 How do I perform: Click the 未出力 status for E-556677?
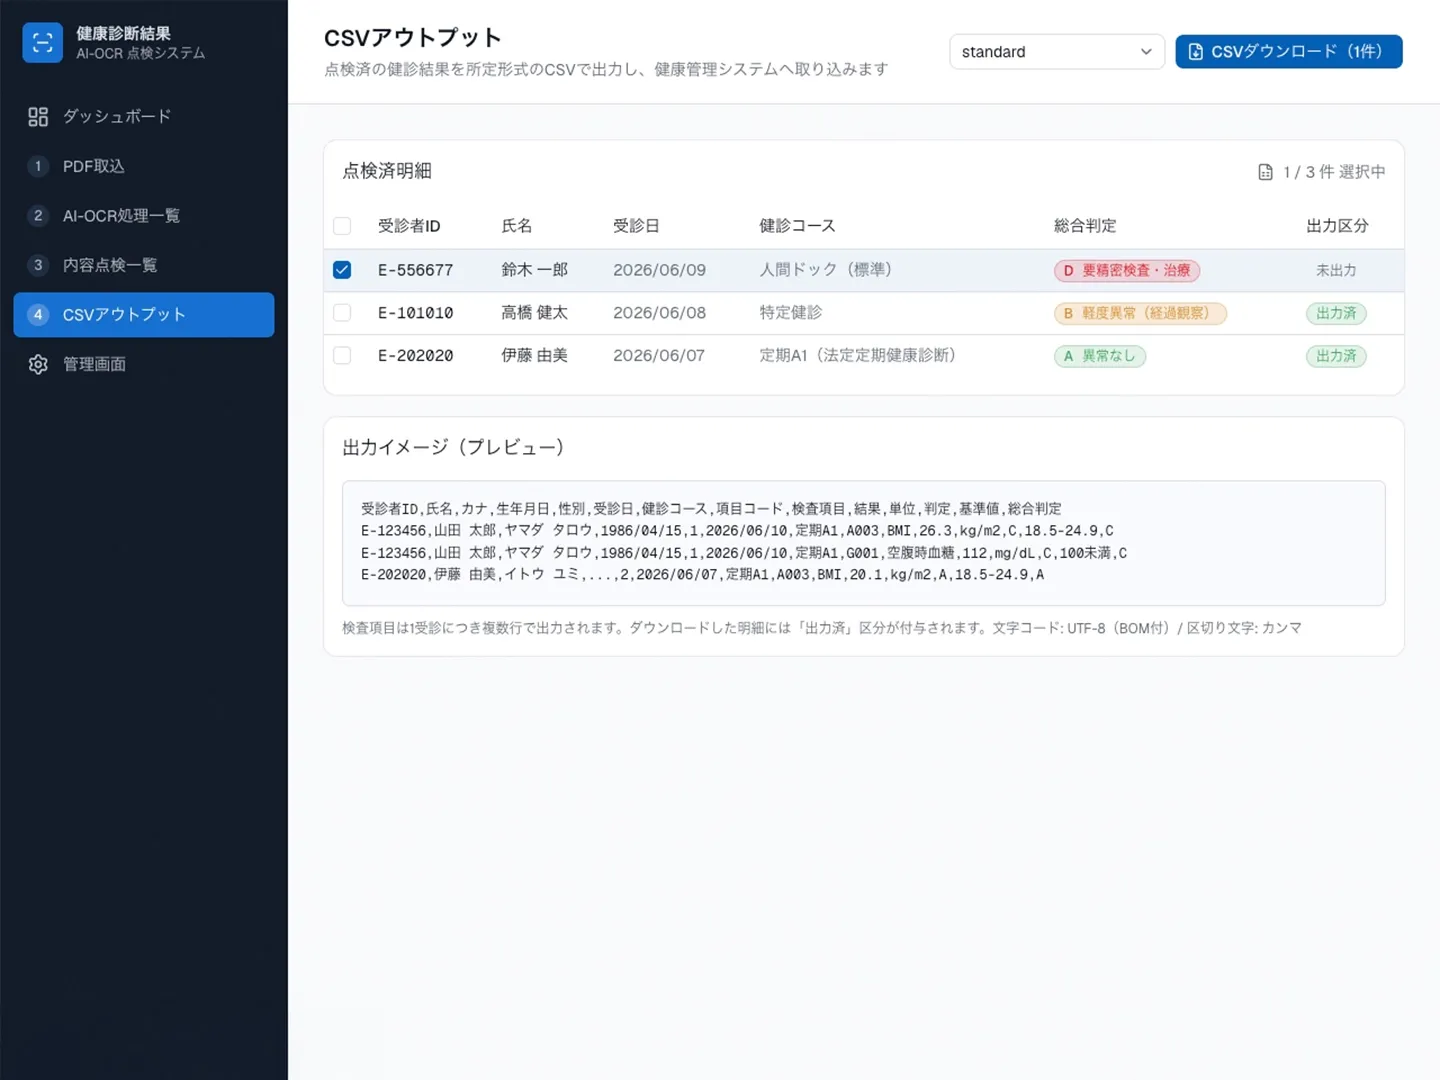(1336, 270)
